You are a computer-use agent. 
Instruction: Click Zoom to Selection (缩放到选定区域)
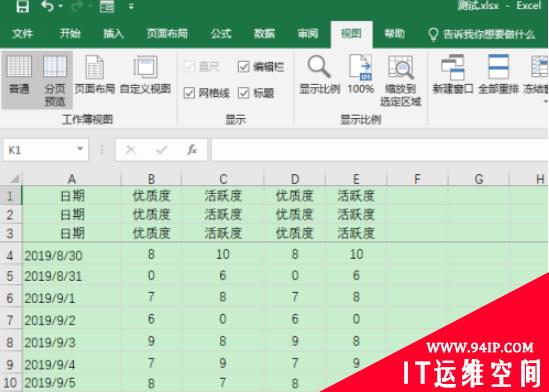coord(401,80)
